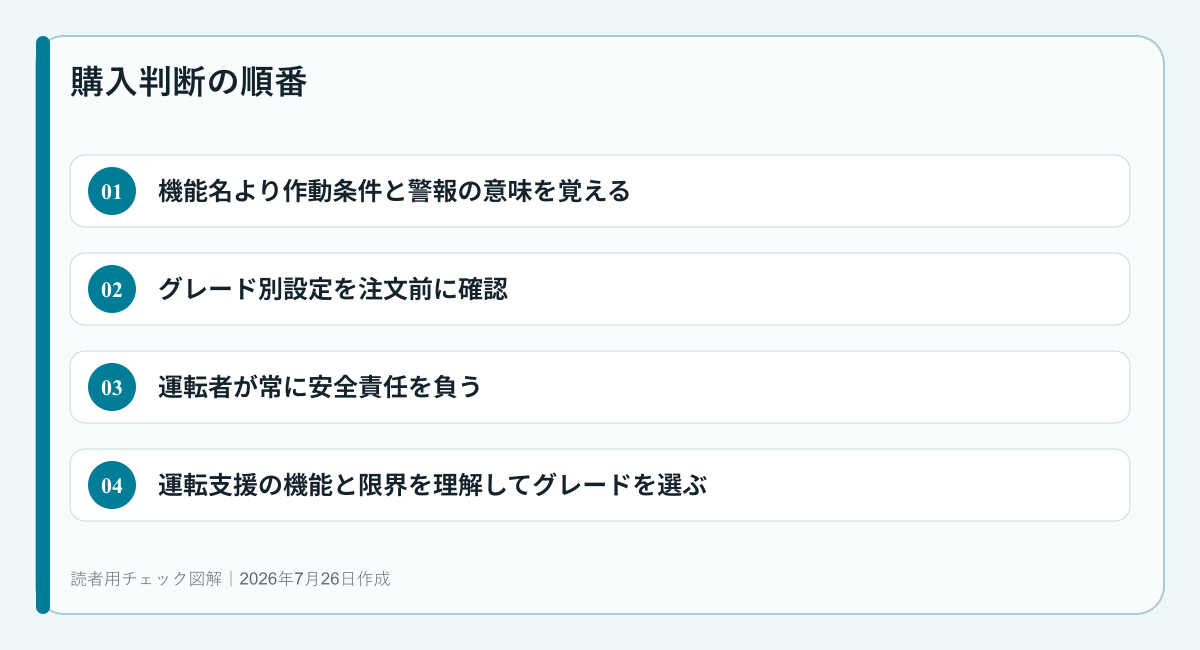The height and width of the screenshot is (650, 1200).
Task: Click the heading 購入判断の順番
Action: (x=188, y=82)
